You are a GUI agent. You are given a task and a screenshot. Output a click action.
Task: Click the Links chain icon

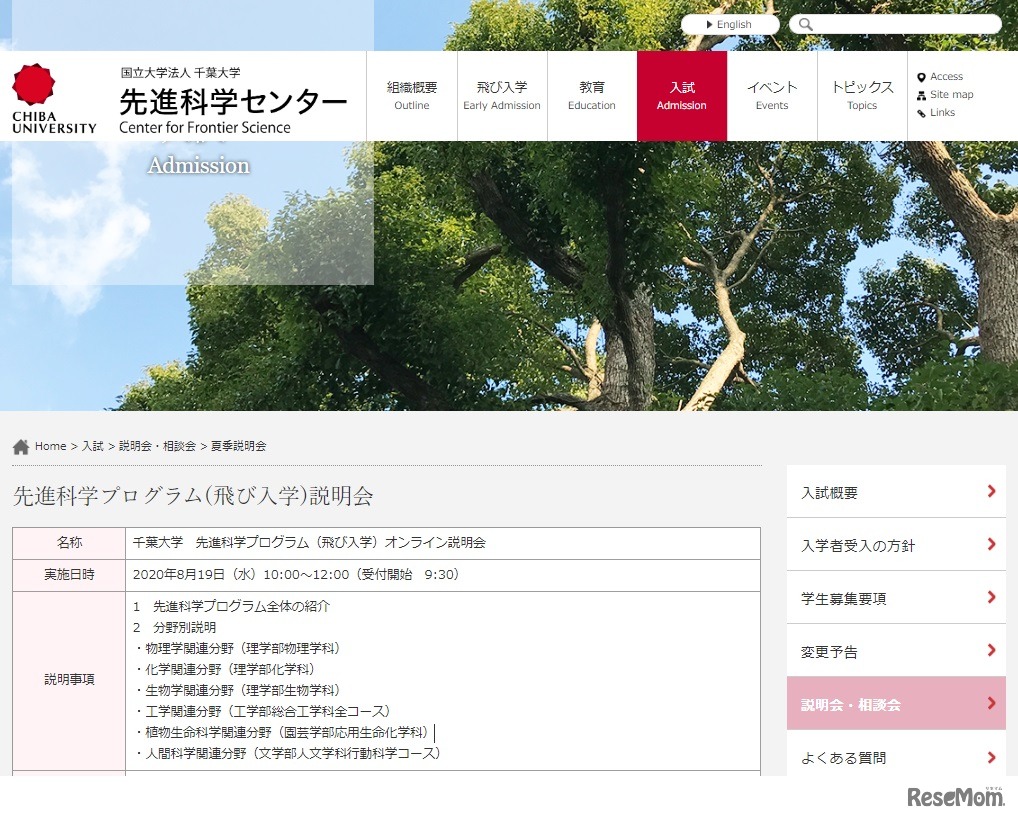[920, 112]
